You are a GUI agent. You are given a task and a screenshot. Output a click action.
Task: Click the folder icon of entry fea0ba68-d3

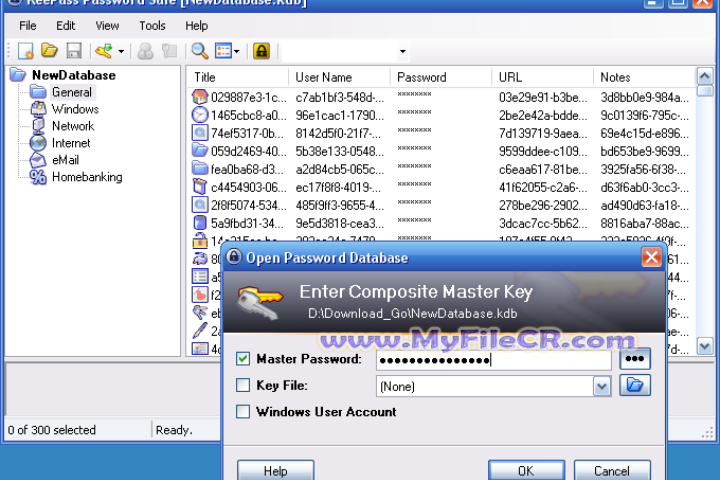(x=200, y=169)
